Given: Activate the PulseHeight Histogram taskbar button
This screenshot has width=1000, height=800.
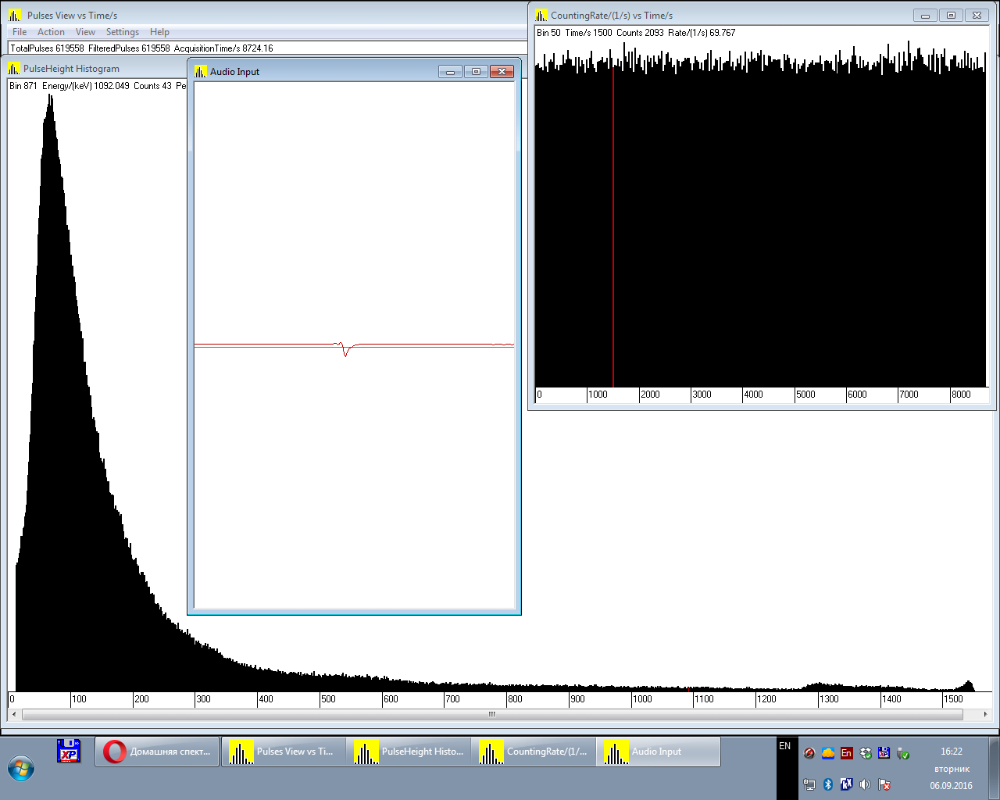Looking at the screenshot, I should click(x=408, y=752).
